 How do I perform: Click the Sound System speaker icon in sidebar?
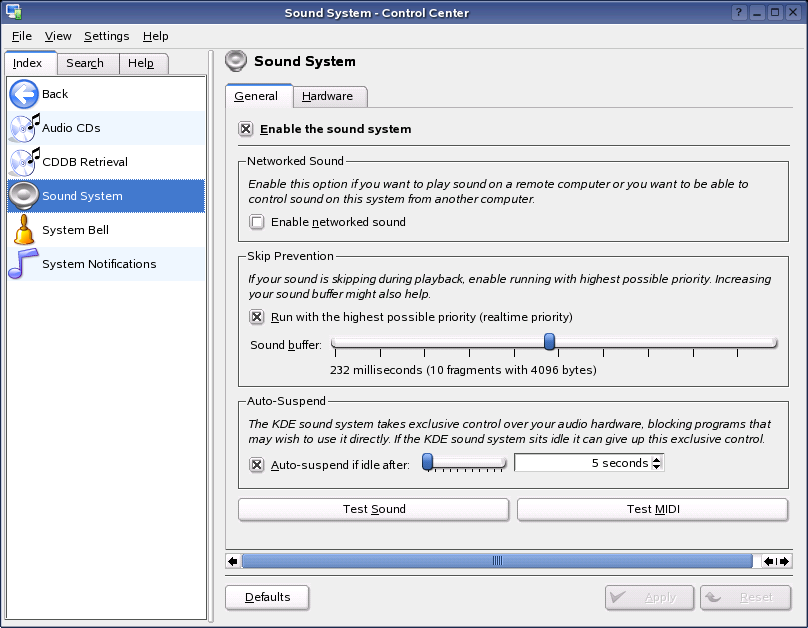[24, 196]
